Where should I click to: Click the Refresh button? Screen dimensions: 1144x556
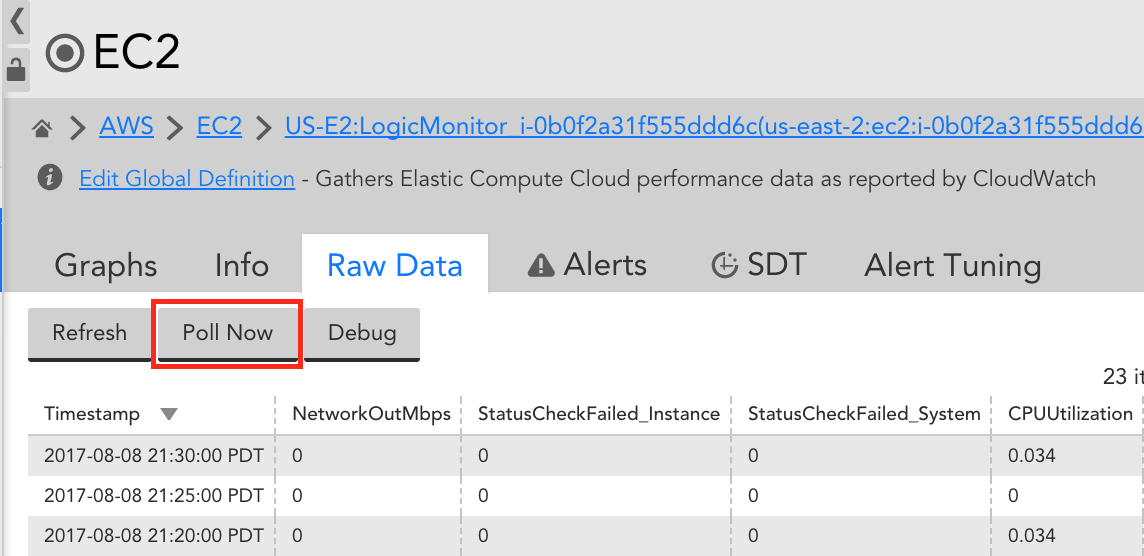pyautogui.click(x=90, y=333)
